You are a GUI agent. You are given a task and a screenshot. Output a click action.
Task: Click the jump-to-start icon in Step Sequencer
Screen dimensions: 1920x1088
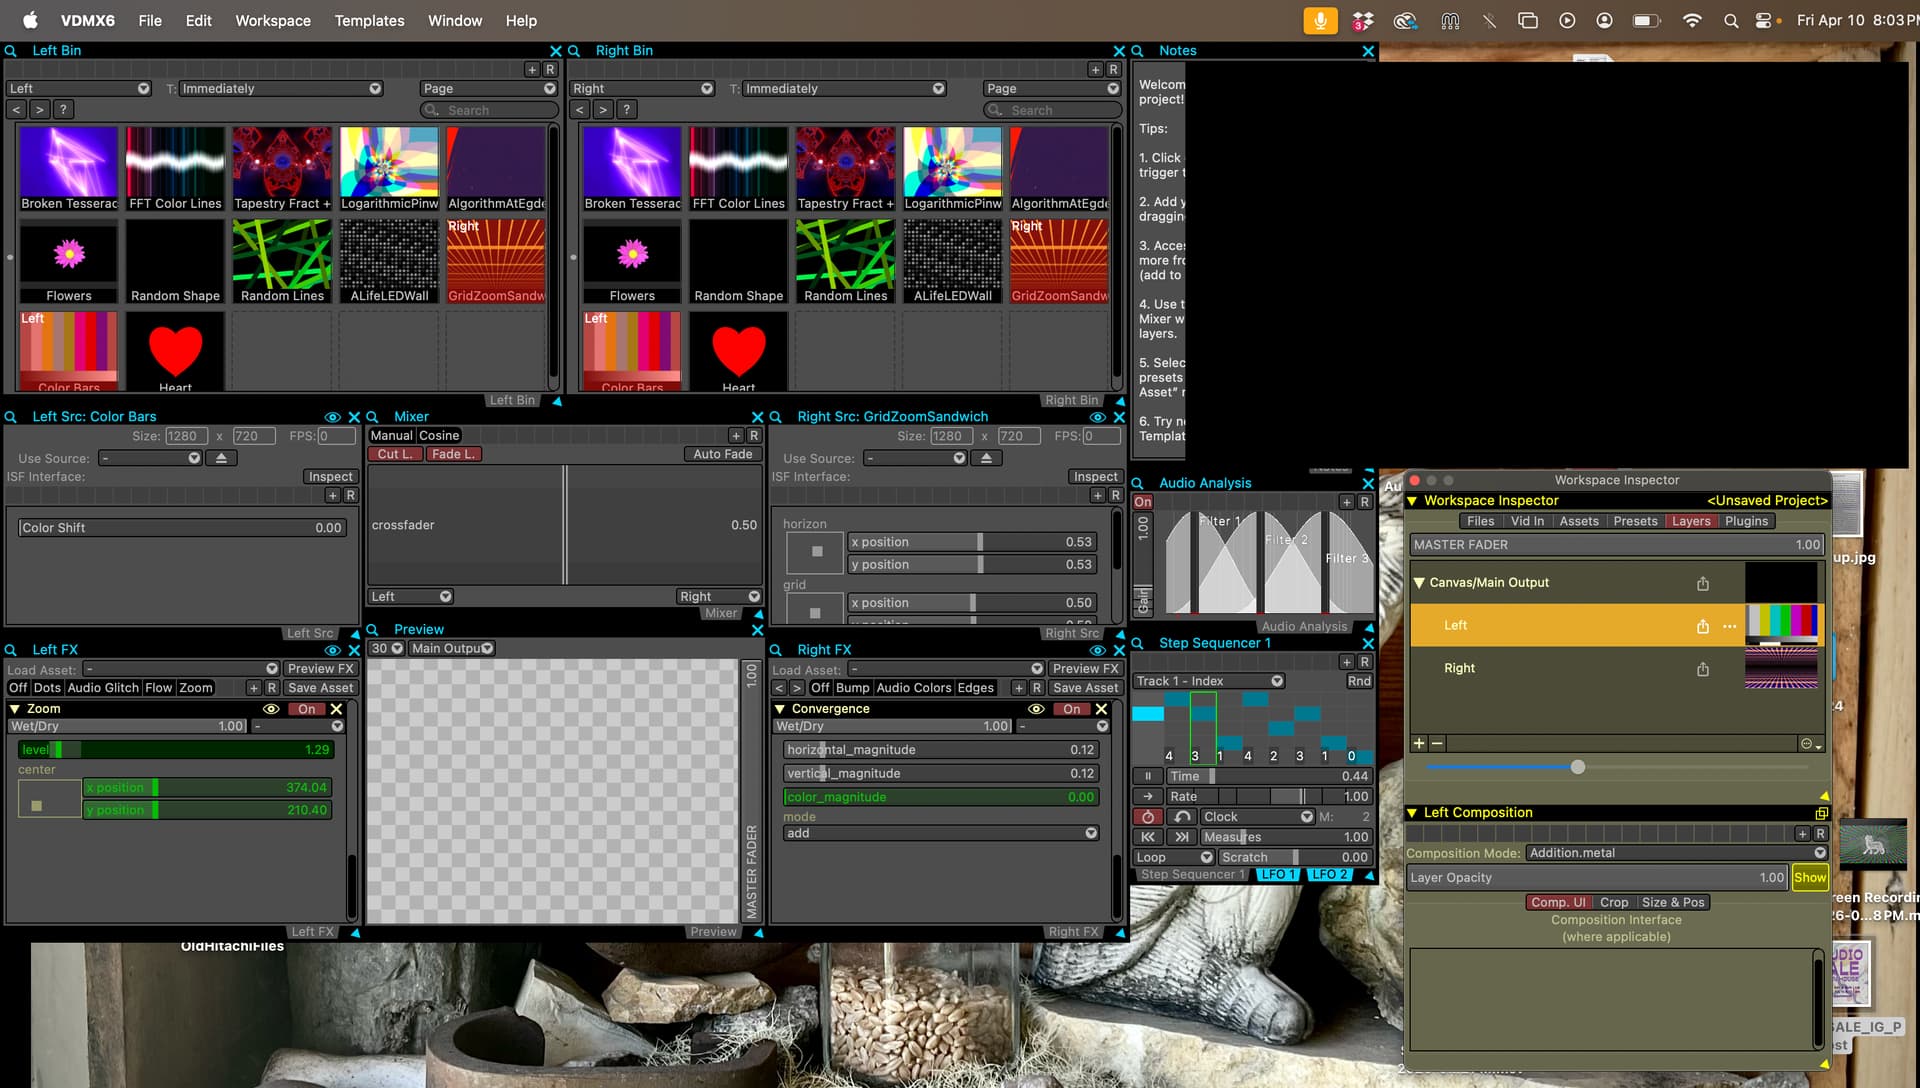pos(1147,837)
